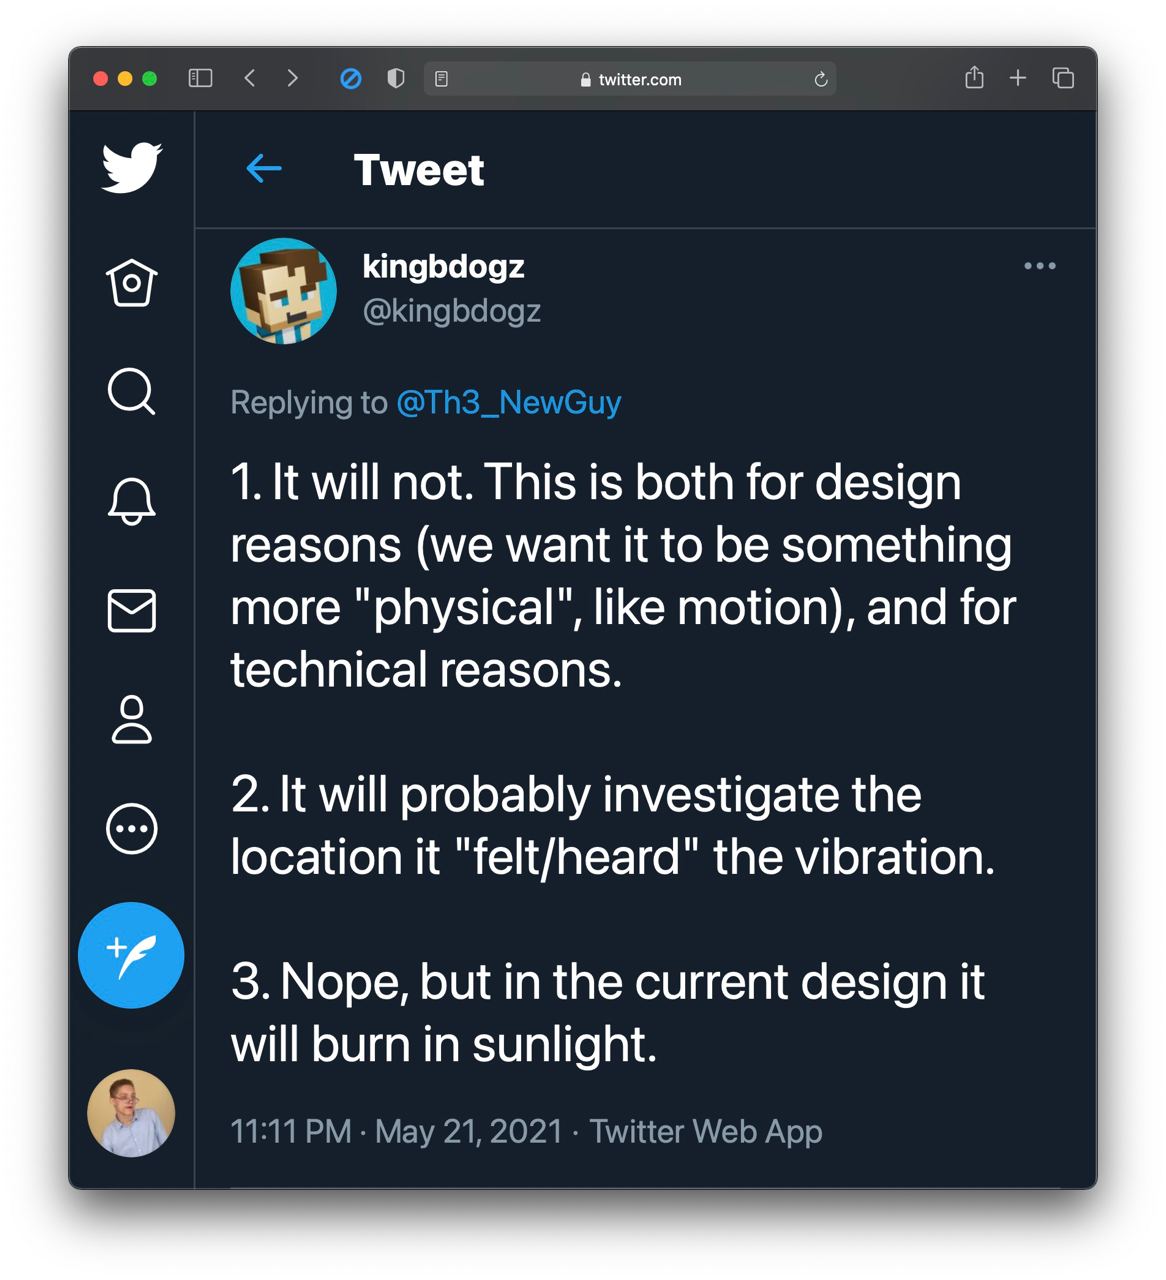Open the Explore search icon
Viewport: 1166px width, 1280px height.
click(x=131, y=391)
